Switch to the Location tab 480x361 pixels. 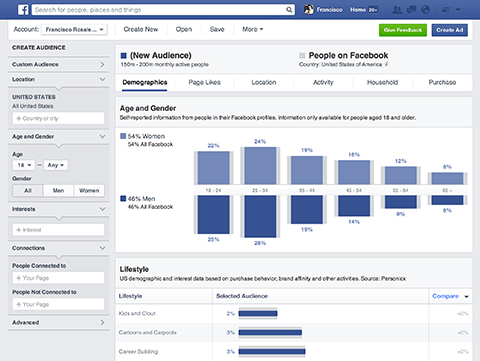click(264, 82)
